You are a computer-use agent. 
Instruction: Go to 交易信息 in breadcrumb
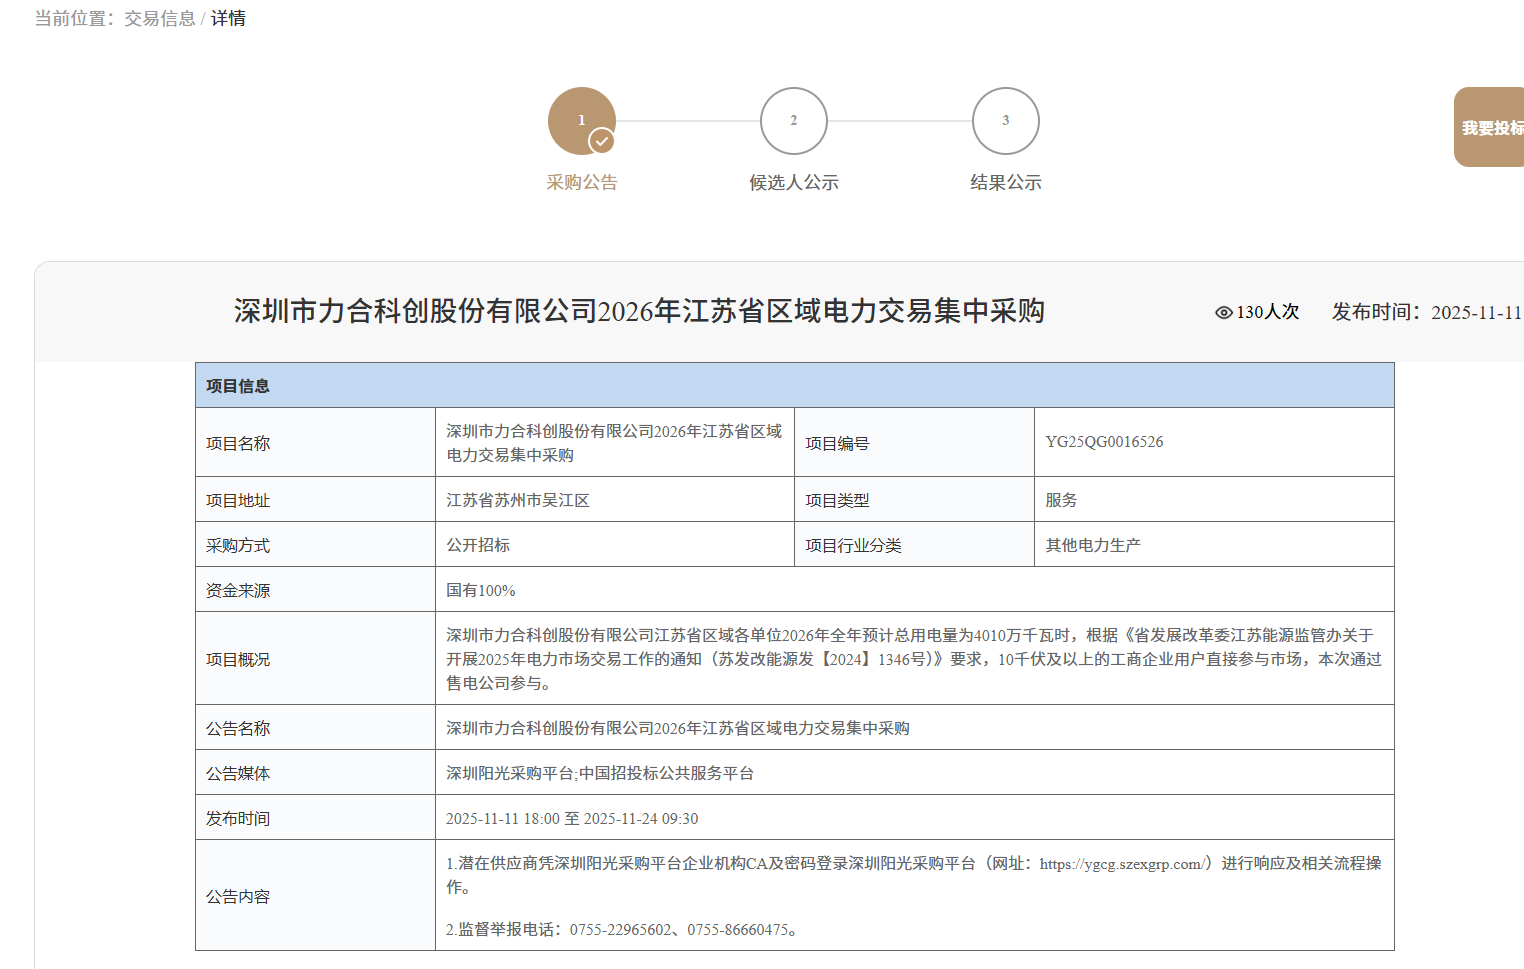(159, 19)
